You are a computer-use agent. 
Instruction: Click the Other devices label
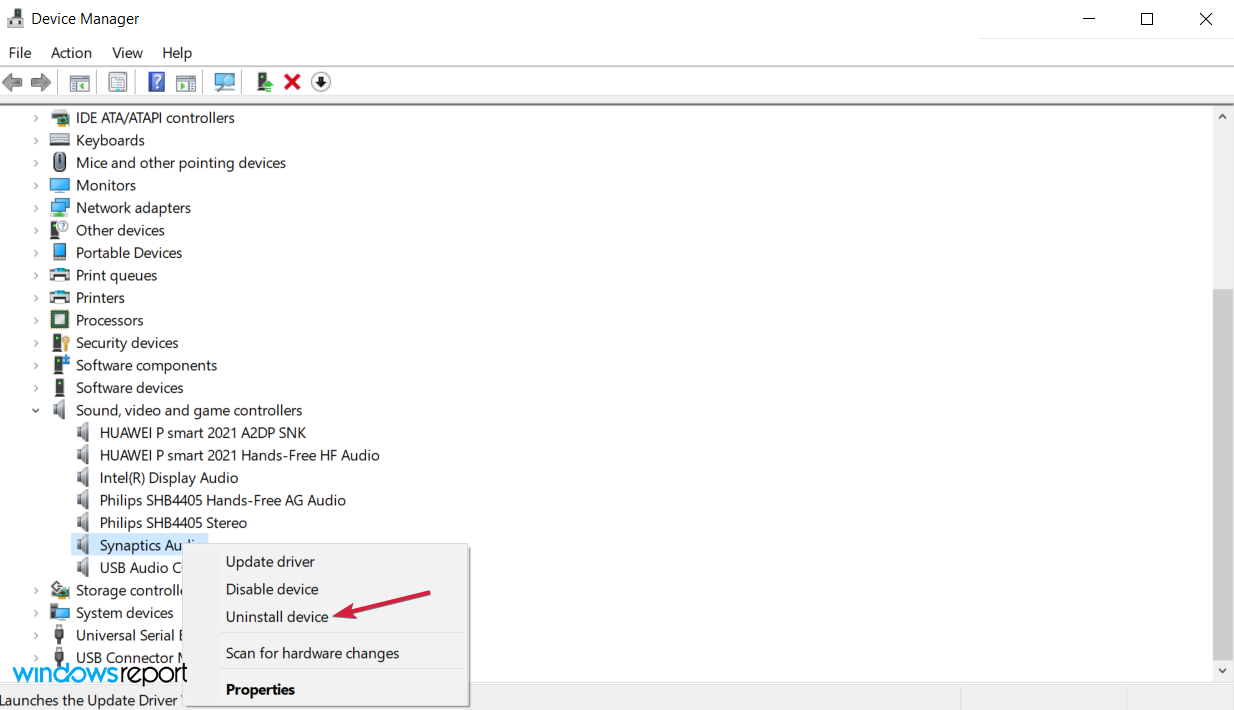pos(120,230)
